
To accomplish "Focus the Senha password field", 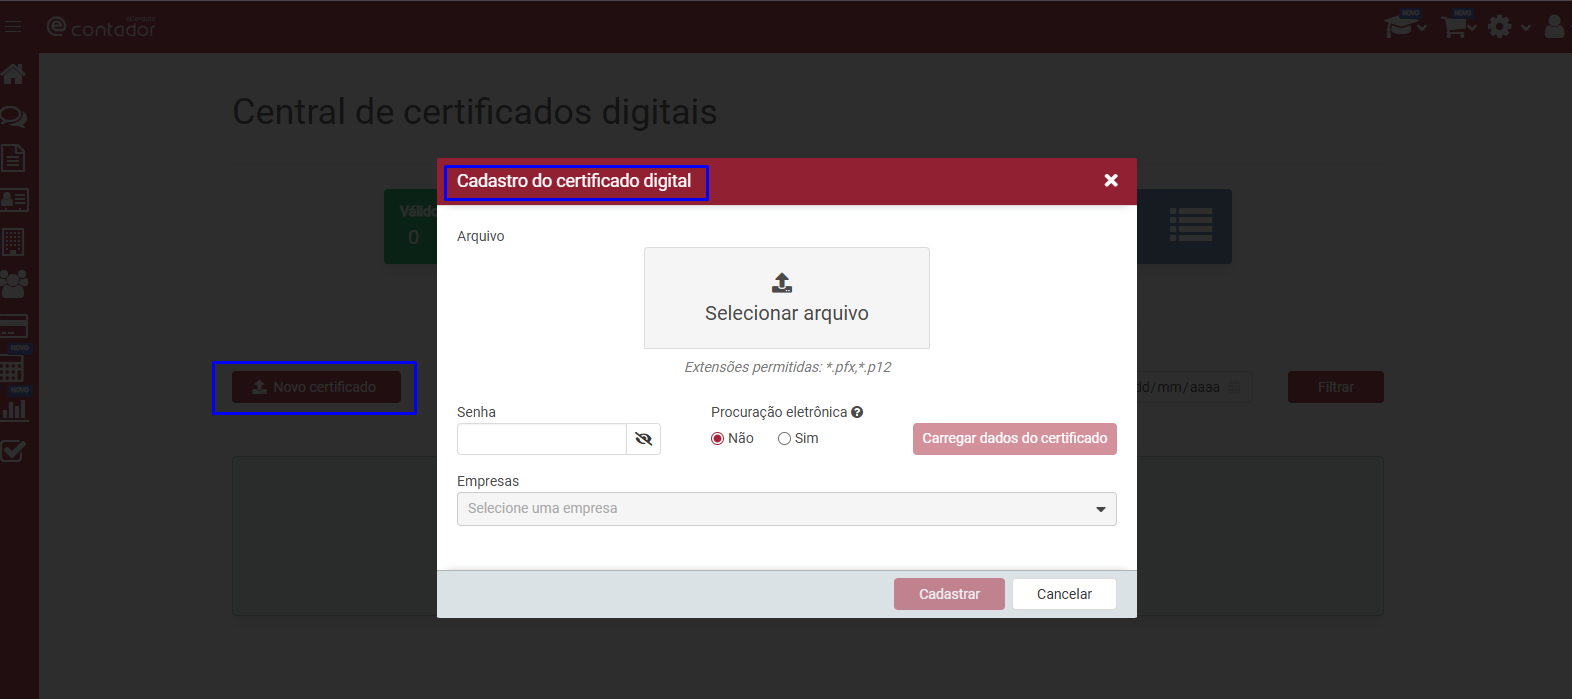I will (x=541, y=439).
